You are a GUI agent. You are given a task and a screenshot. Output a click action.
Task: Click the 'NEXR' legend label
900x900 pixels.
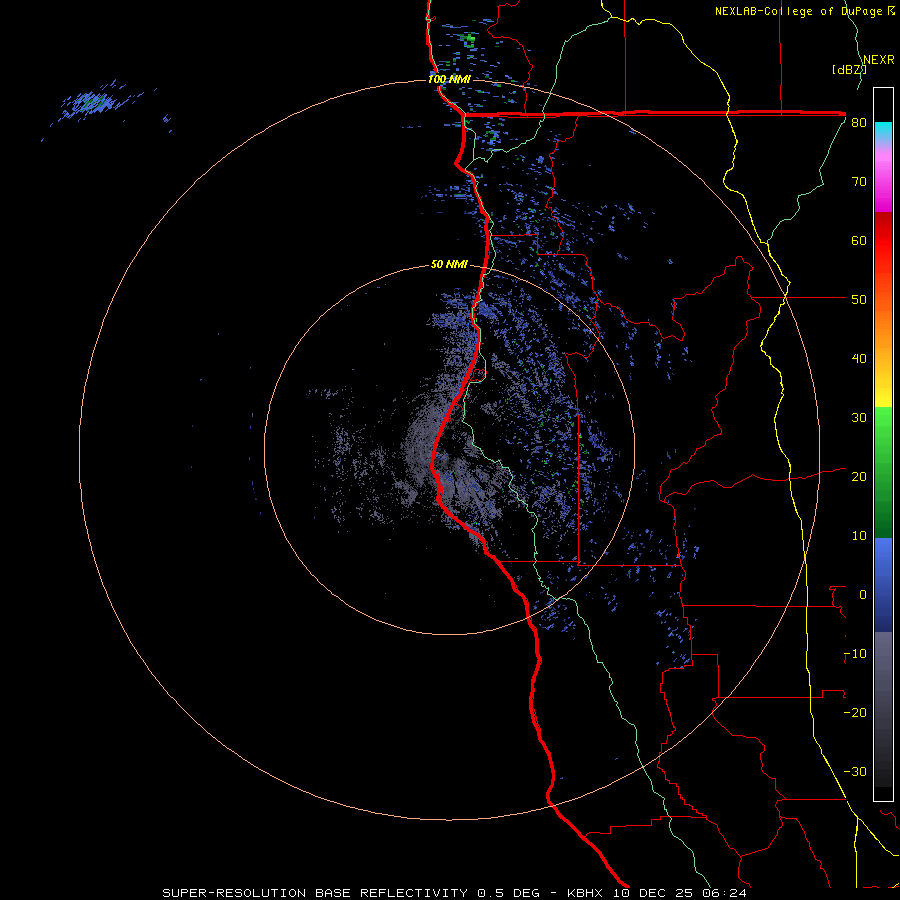pos(879,60)
